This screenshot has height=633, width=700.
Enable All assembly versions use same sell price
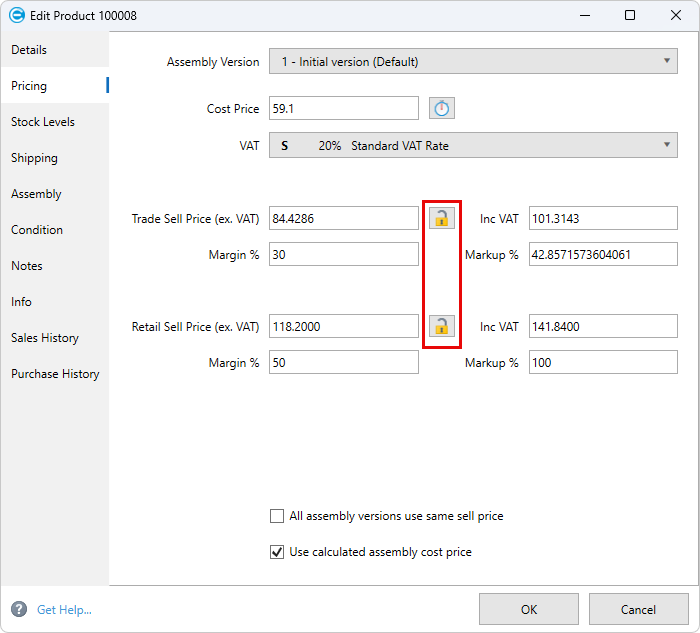[x=277, y=517]
